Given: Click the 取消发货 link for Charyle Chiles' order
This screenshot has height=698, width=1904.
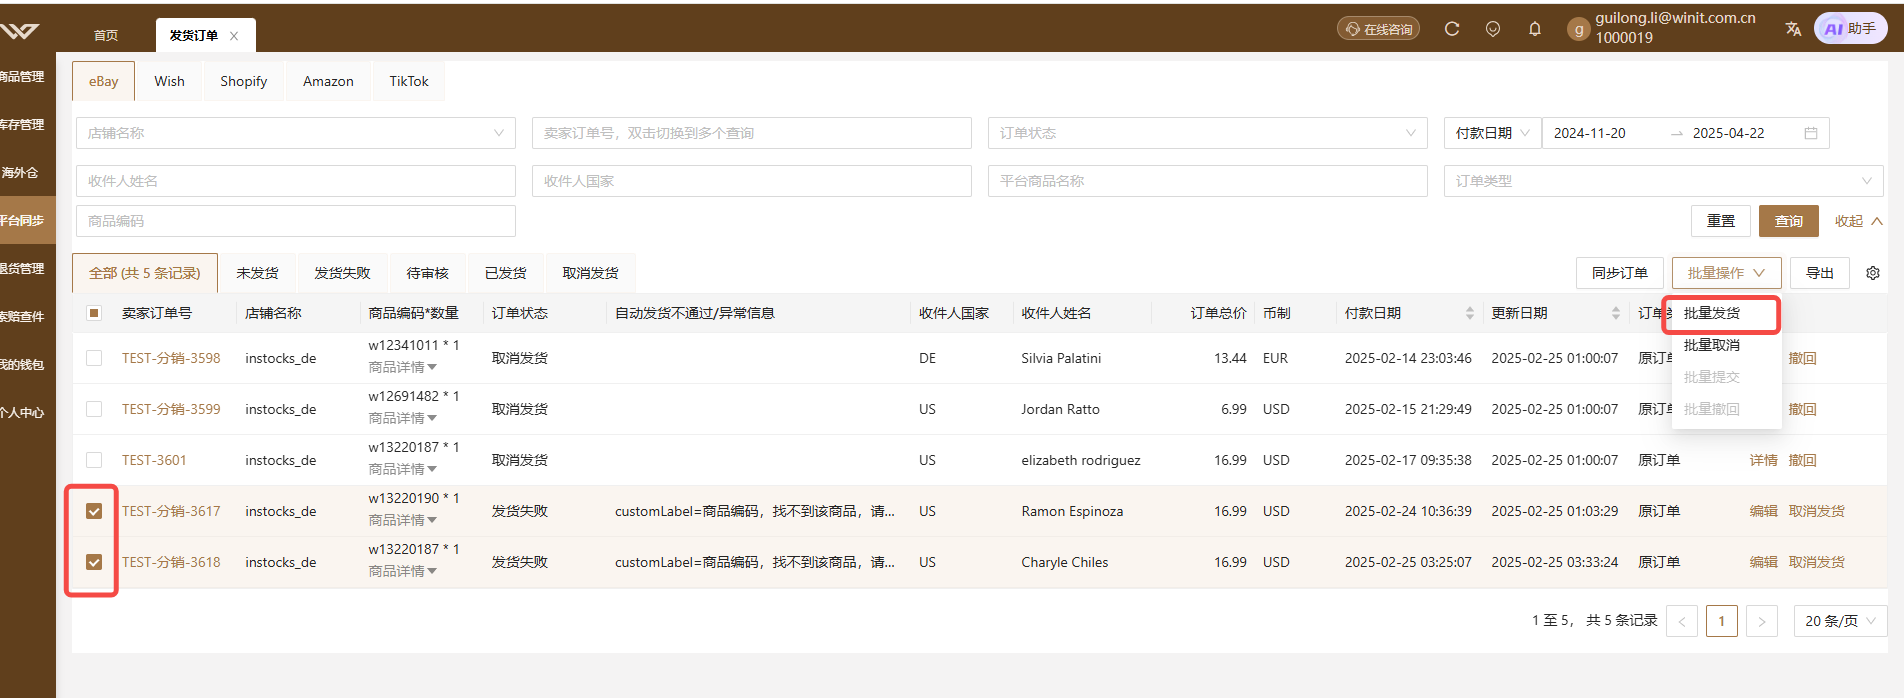Looking at the screenshot, I should point(1816,562).
